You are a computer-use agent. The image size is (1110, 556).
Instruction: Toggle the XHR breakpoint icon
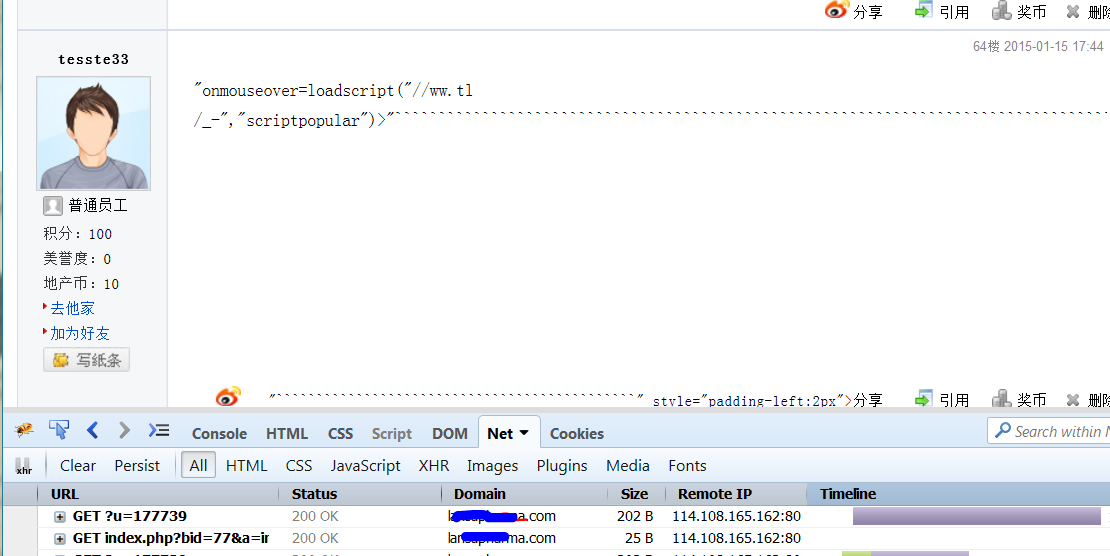(24, 466)
